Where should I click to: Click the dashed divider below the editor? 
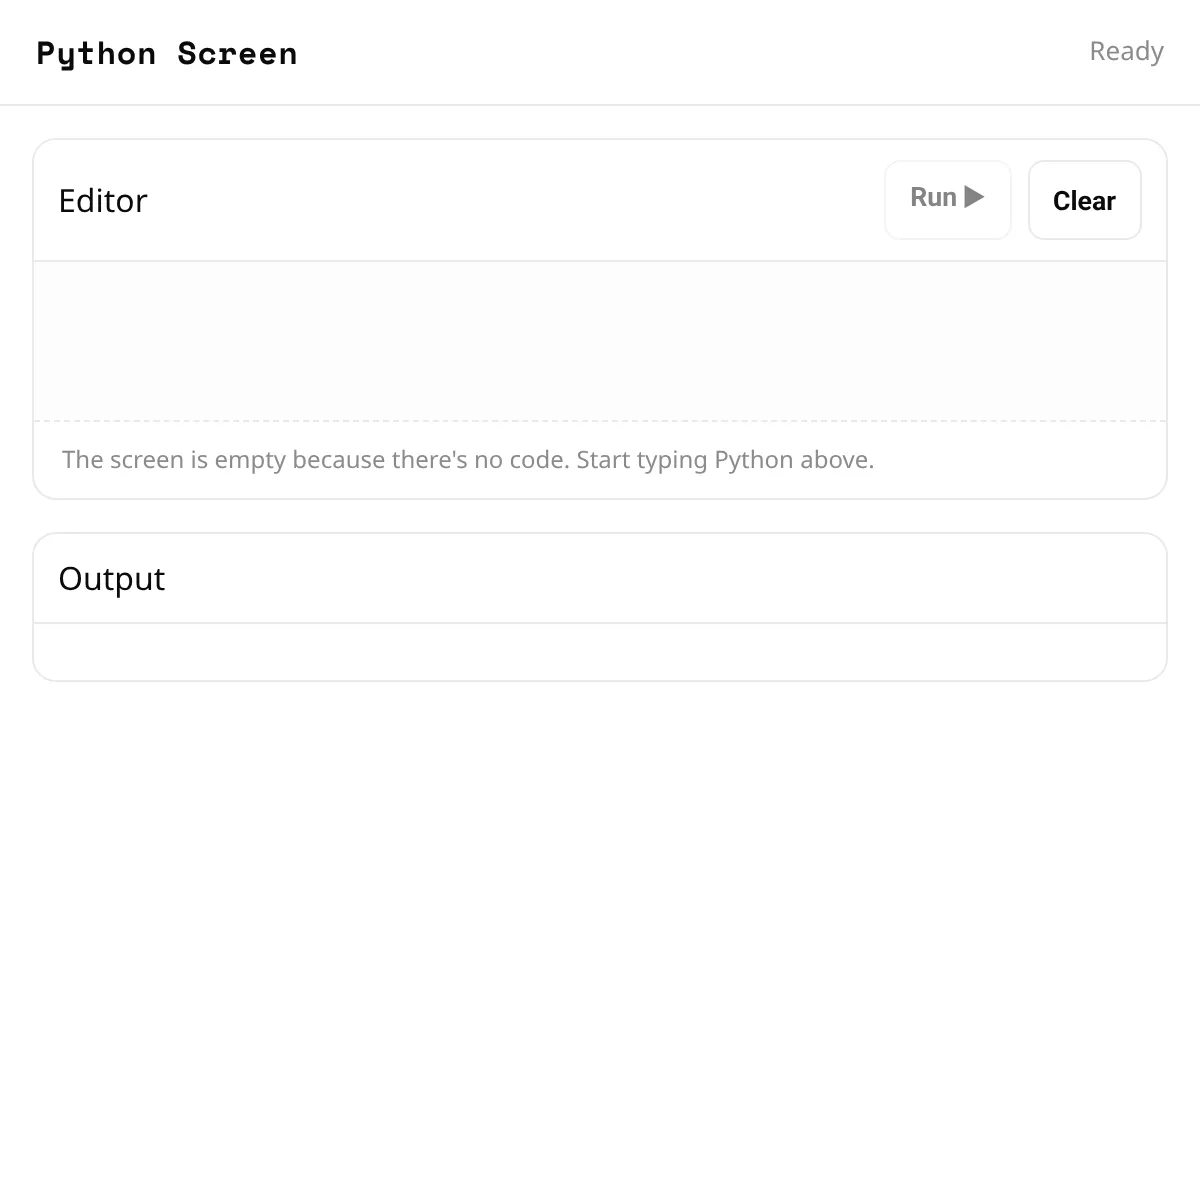(x=600, y=422)
